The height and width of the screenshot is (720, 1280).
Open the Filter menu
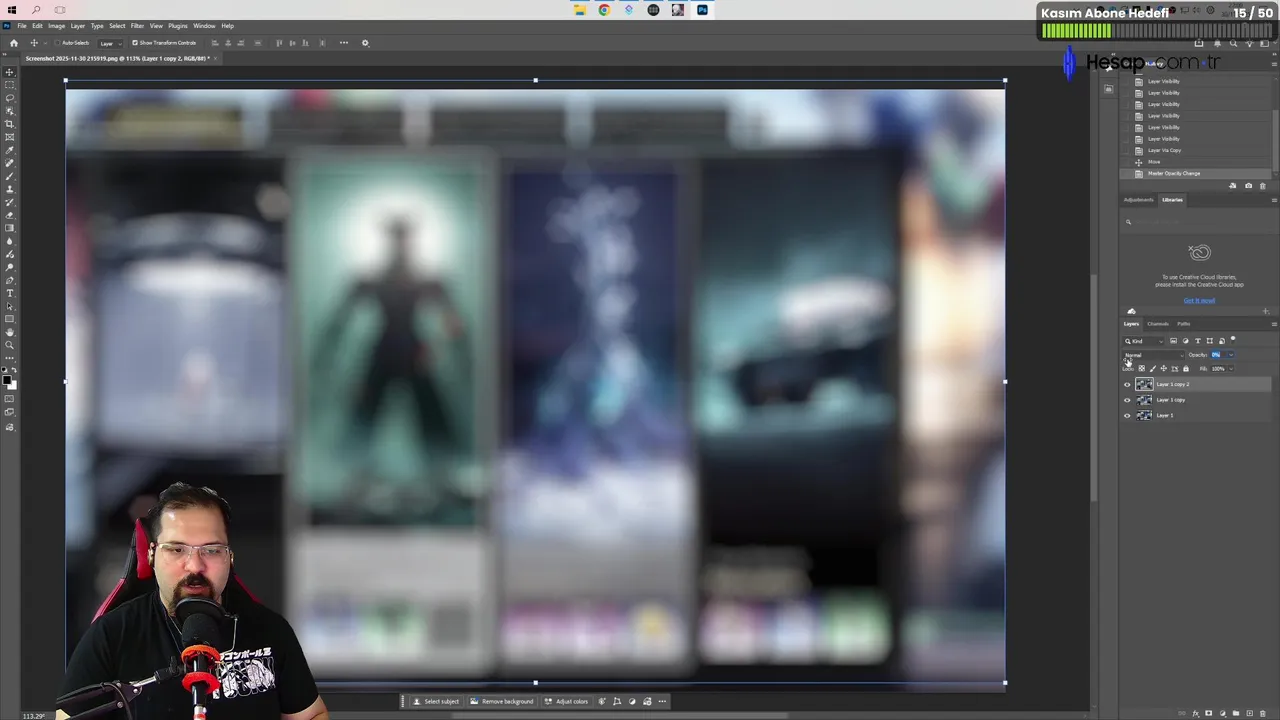click(137, 26)
